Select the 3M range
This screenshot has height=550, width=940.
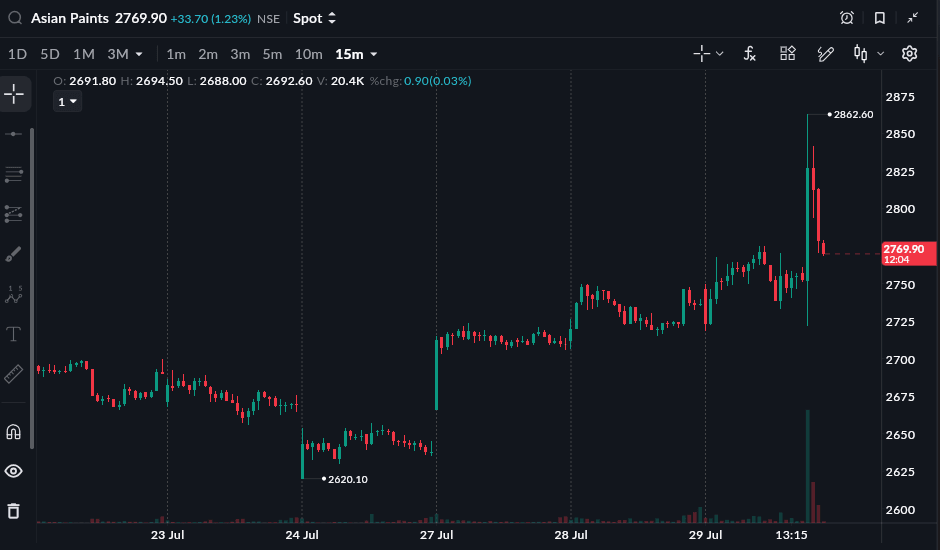pyautogui.click(x=118, y=54)
